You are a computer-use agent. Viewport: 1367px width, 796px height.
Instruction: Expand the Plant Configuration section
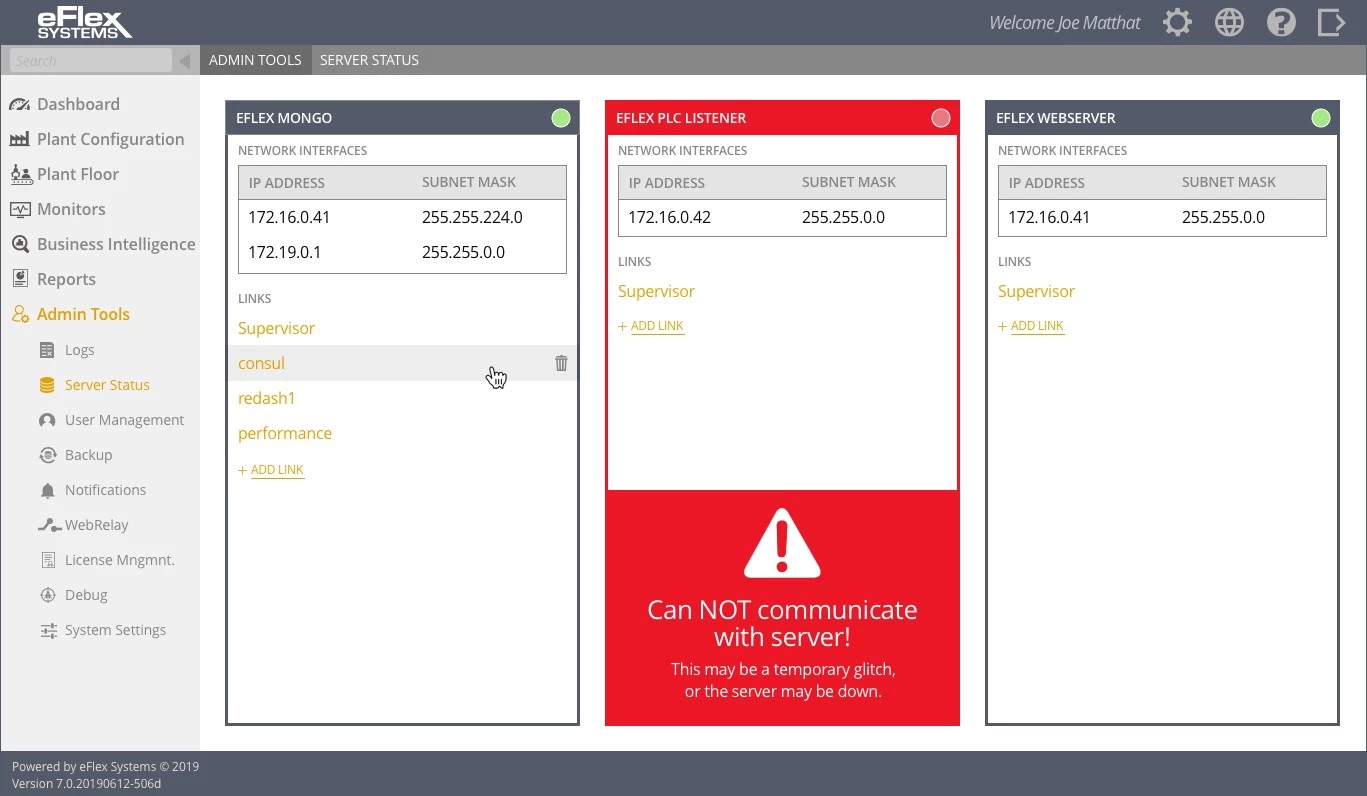110,139
